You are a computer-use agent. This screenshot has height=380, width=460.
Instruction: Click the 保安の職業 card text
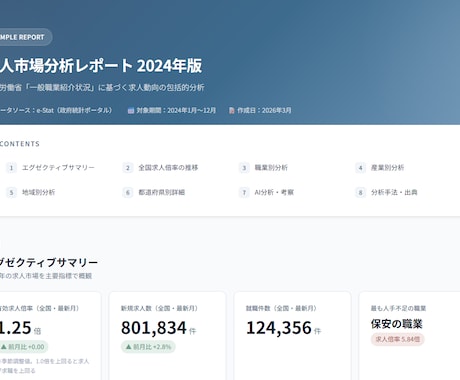point(397,324)
